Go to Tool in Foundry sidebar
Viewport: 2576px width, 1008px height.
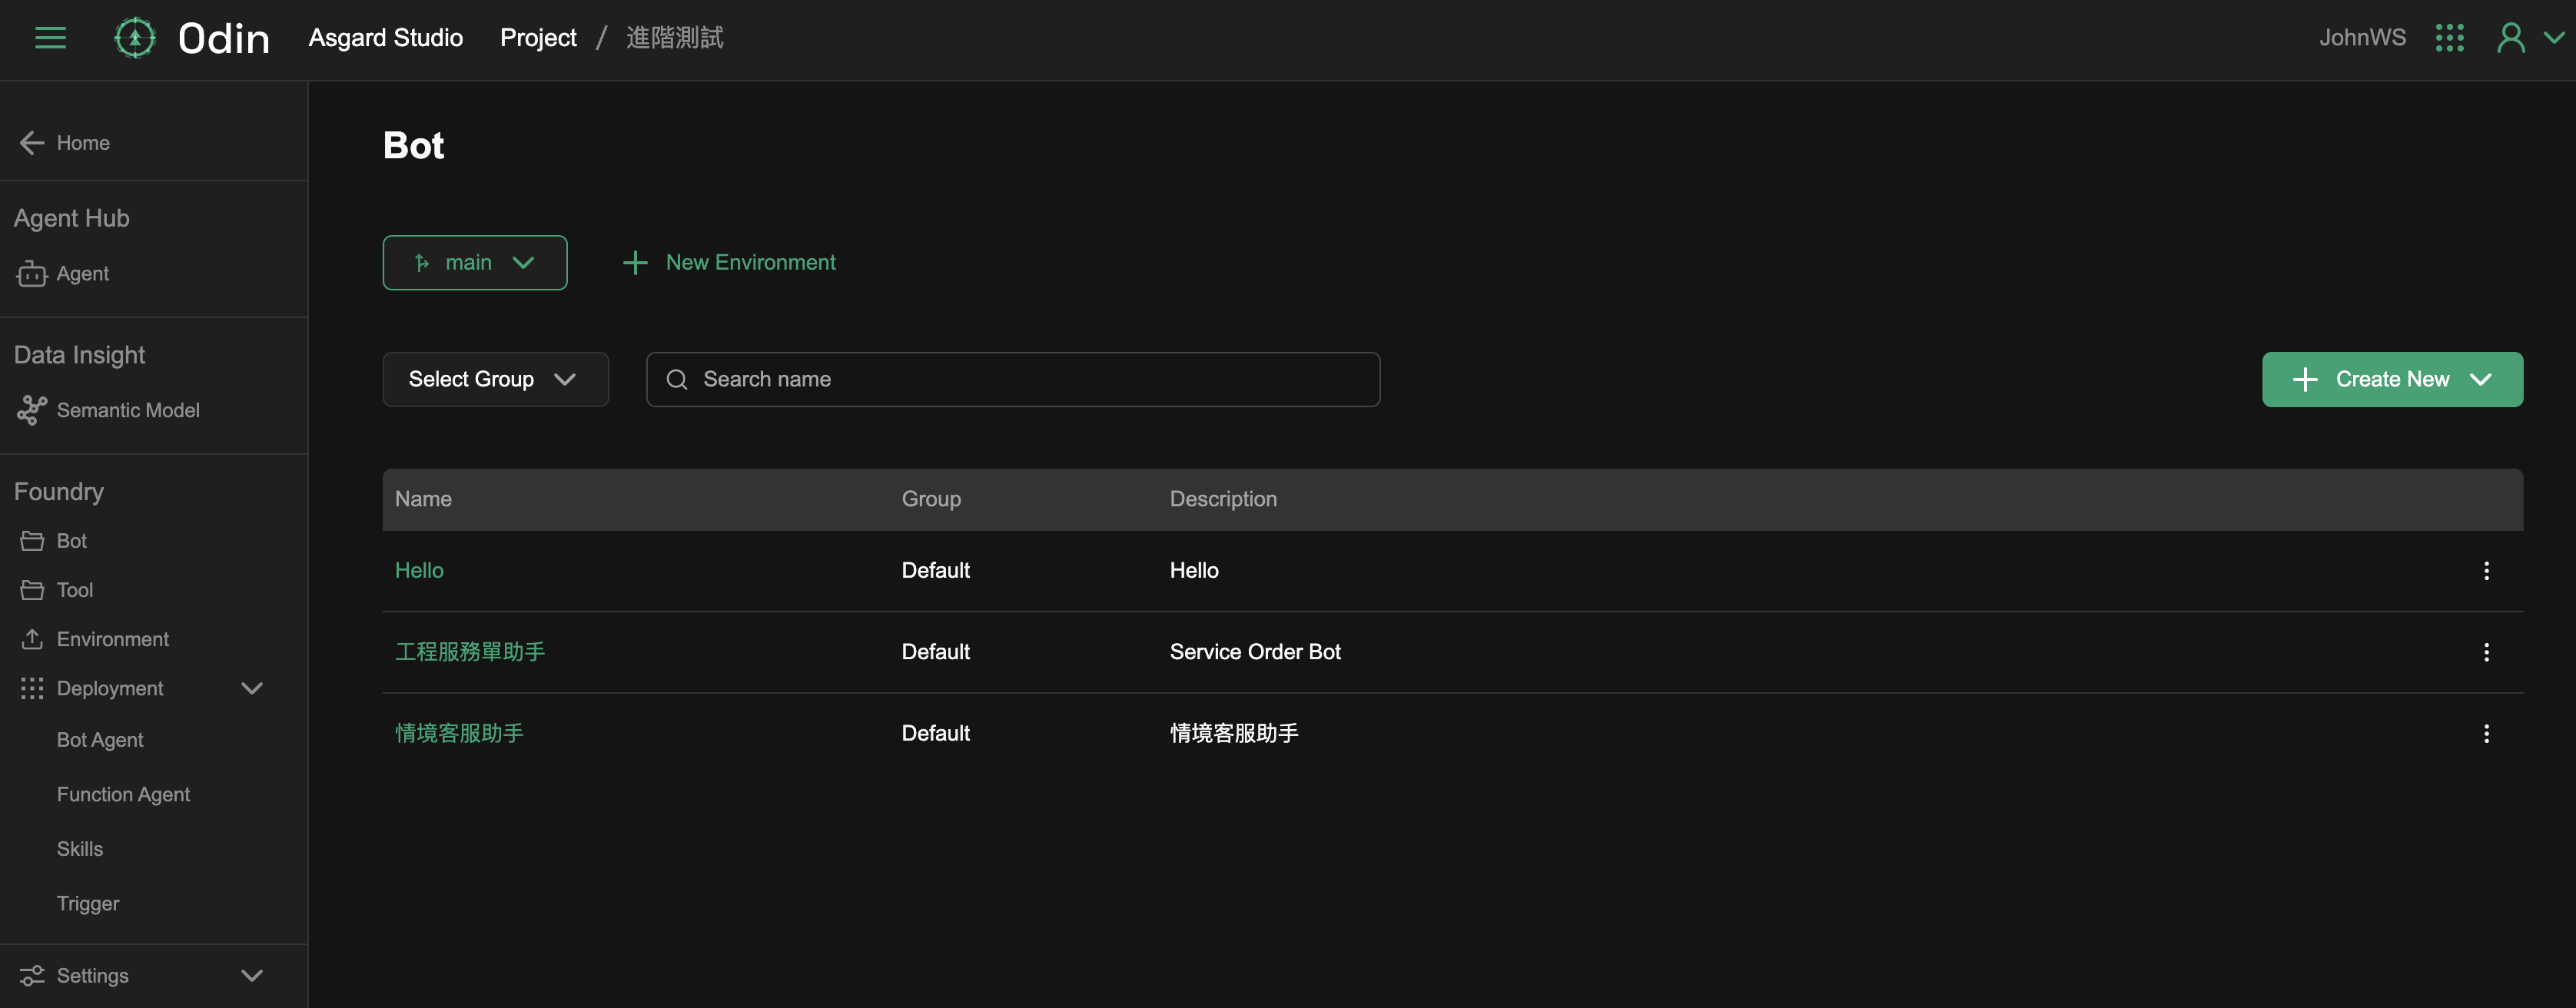pyautogui.click(x=74, y=590)
